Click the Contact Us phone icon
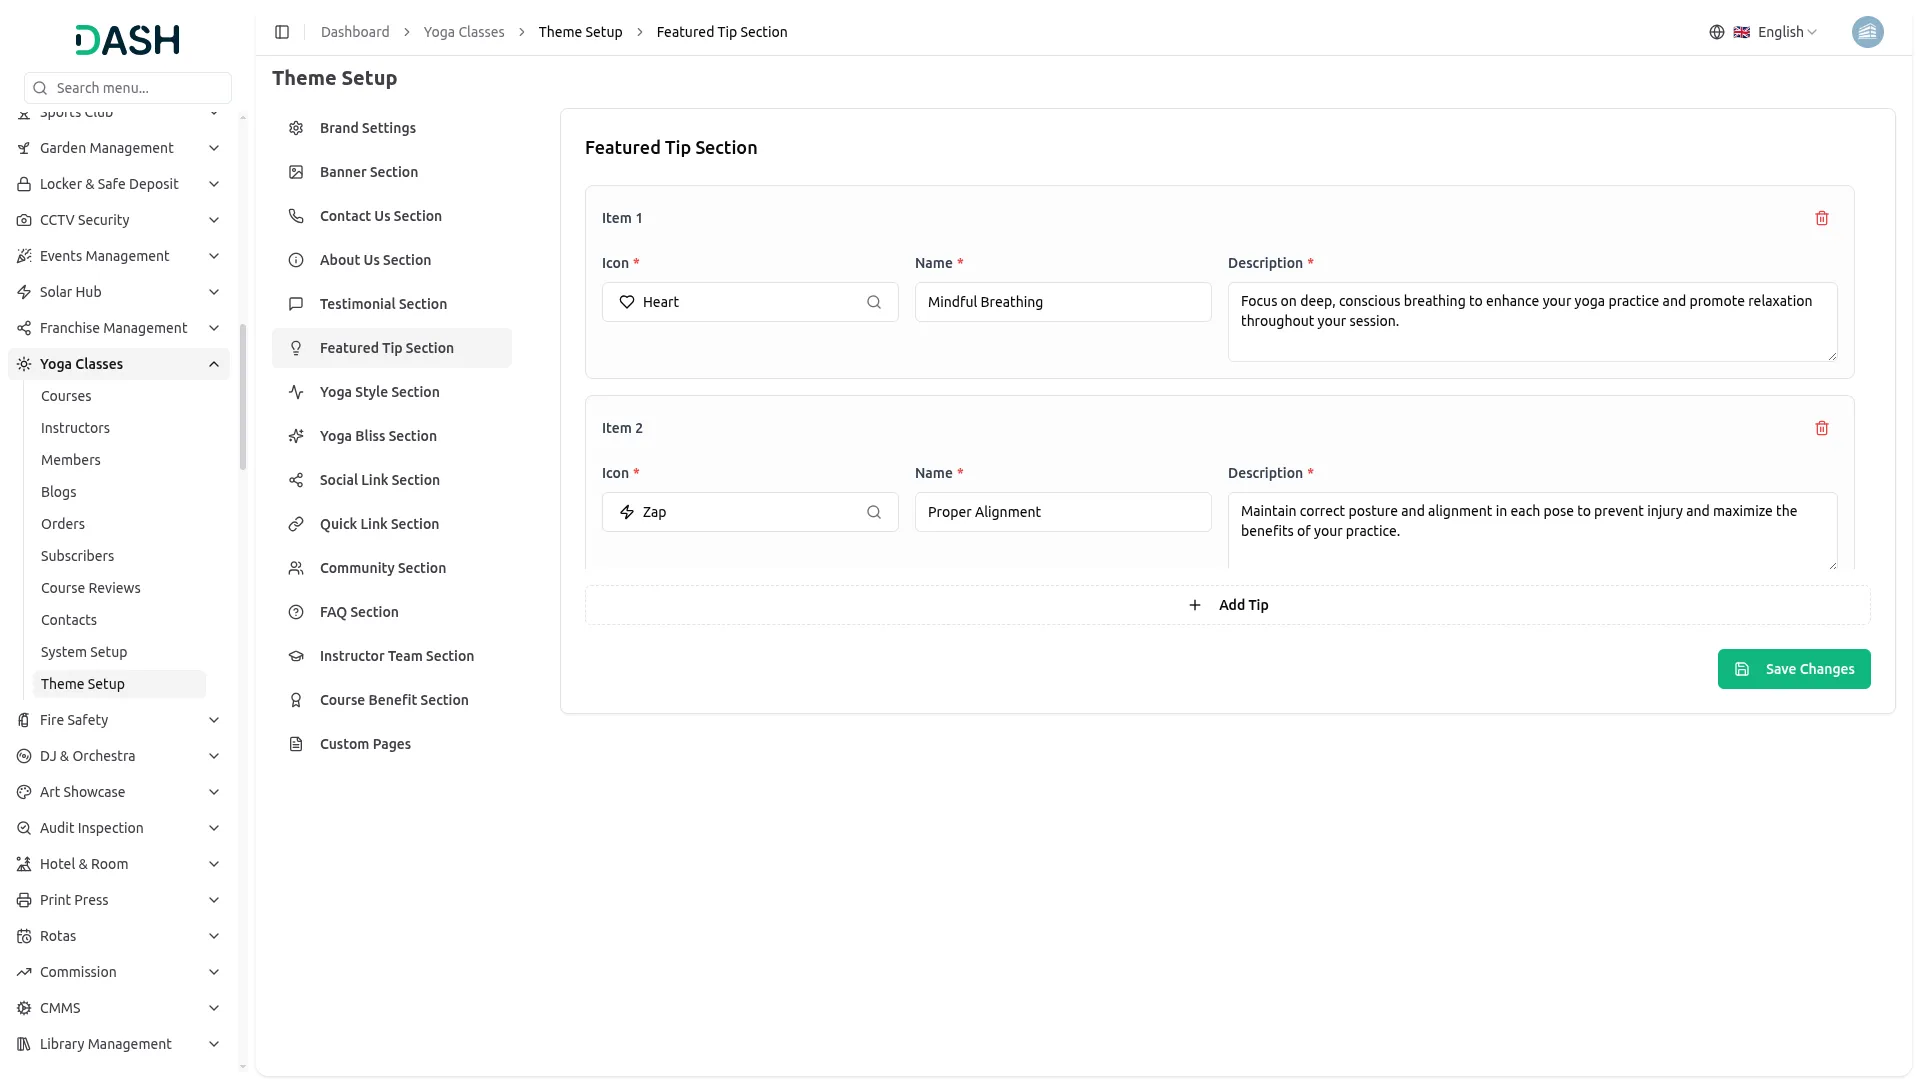 tap(296, 216)
